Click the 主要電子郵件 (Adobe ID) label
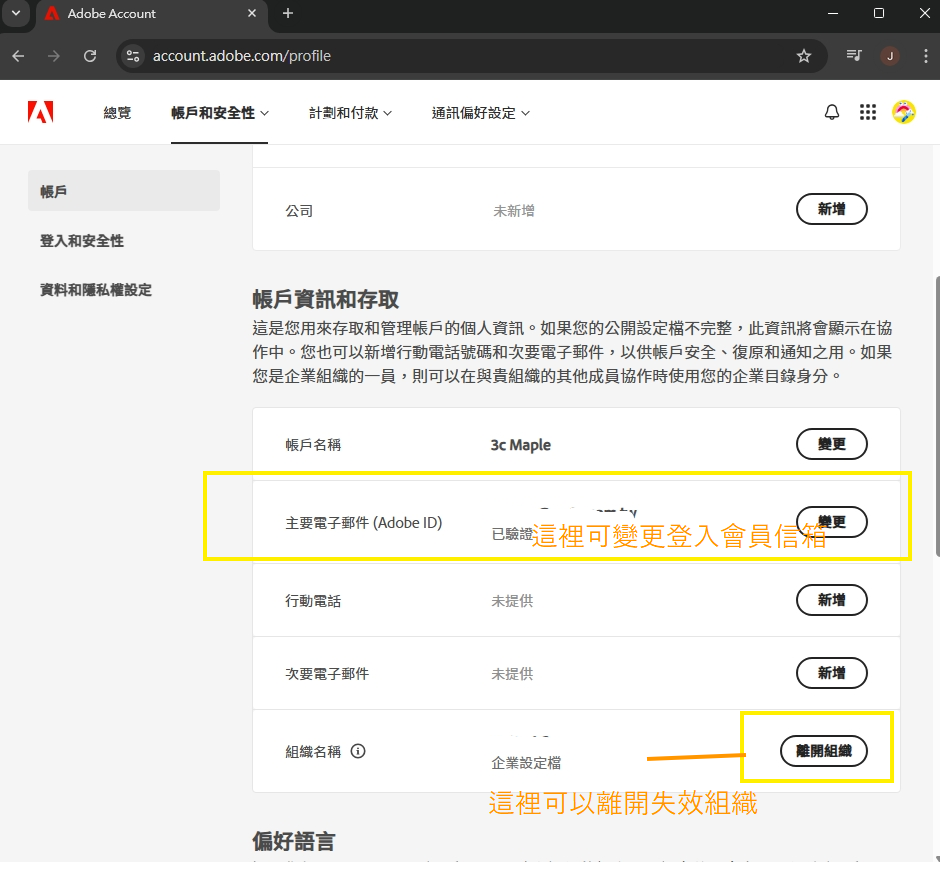The image size is (951, 886). [364, 523]
